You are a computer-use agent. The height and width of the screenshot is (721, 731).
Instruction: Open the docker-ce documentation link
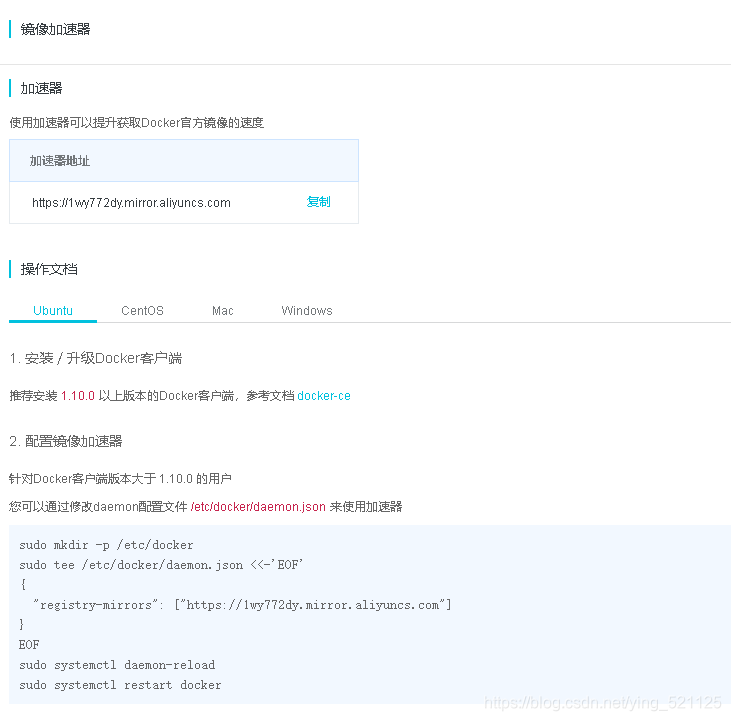324,396
